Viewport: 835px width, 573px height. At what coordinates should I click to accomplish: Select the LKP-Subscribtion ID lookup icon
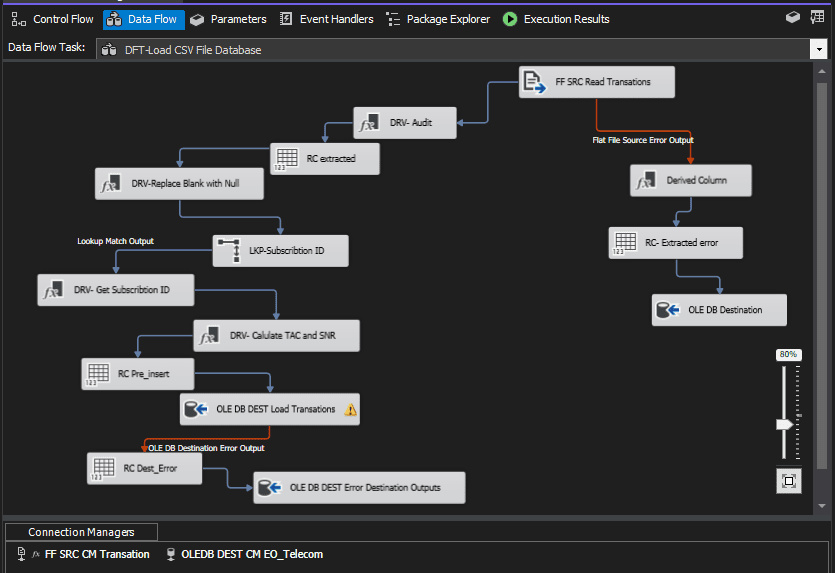click(x=230, y=251)
